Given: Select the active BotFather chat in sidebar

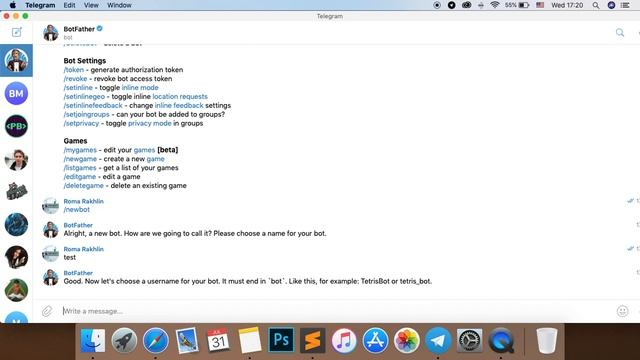Looking at the screenshot, I should click(x=16, y=60).
